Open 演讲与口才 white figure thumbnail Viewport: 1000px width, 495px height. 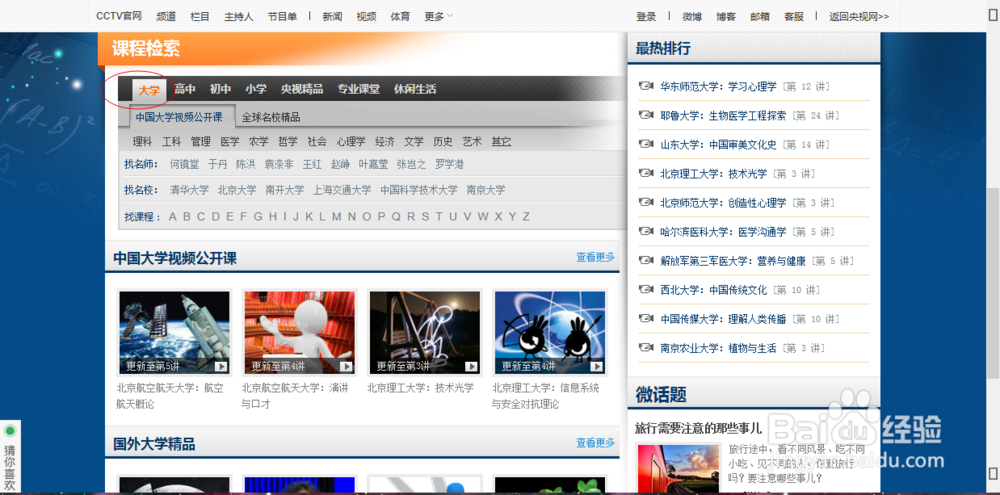click(300, 332)
